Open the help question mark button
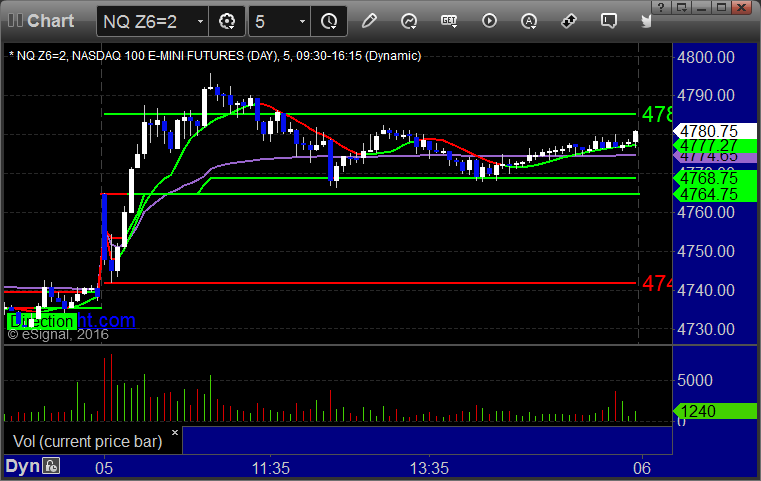This screenshot has width=761, height=481. tap(661, 7)
